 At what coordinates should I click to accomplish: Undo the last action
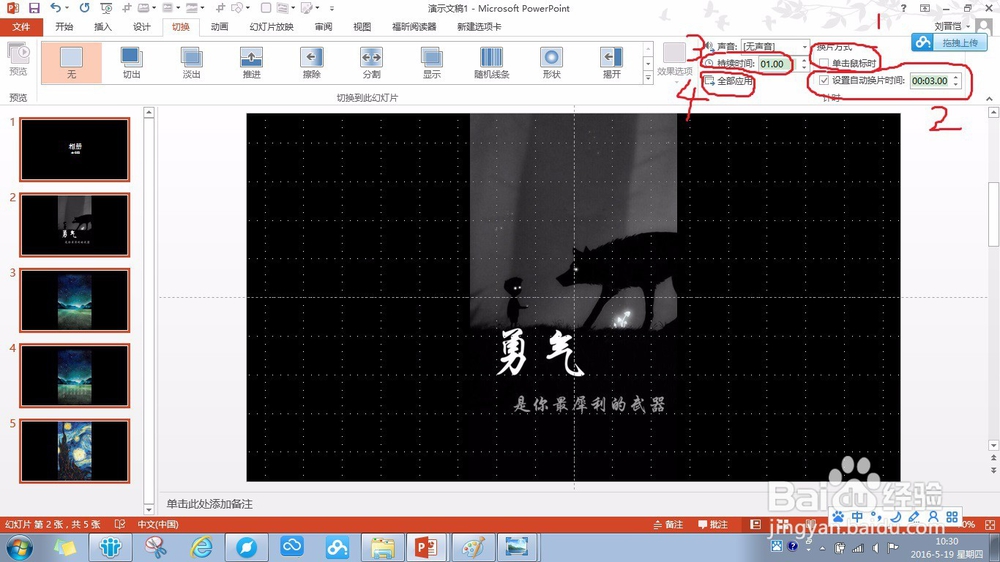(x=55, y=8)
